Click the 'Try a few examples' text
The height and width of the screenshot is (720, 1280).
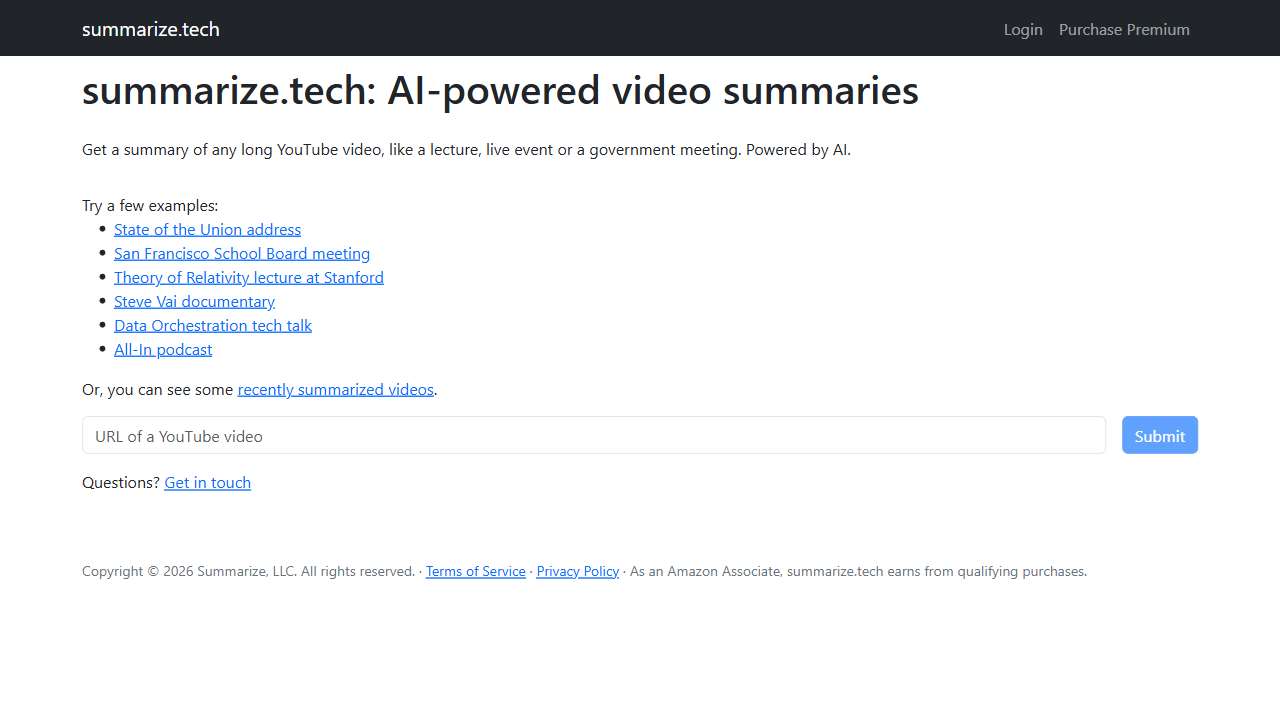click(x=150, y=205)
